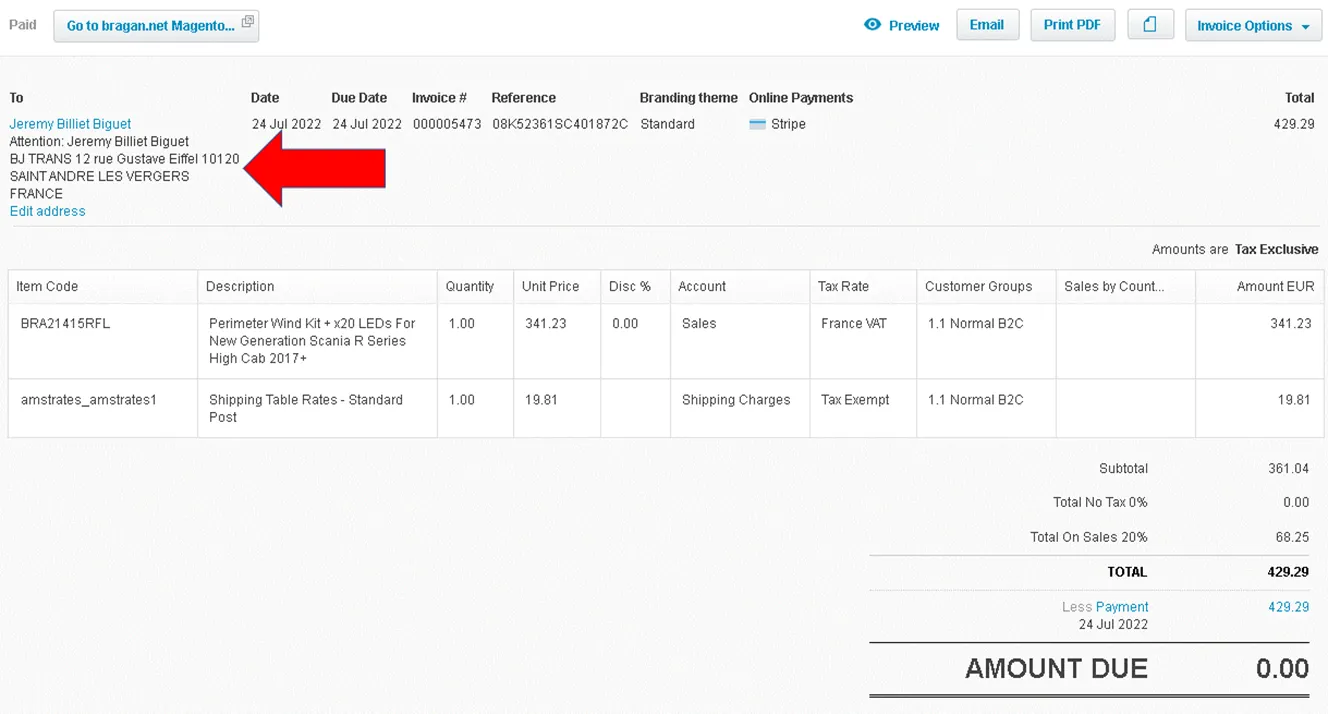
Task: Click the Unit Price column header
Action: (557, 286)
